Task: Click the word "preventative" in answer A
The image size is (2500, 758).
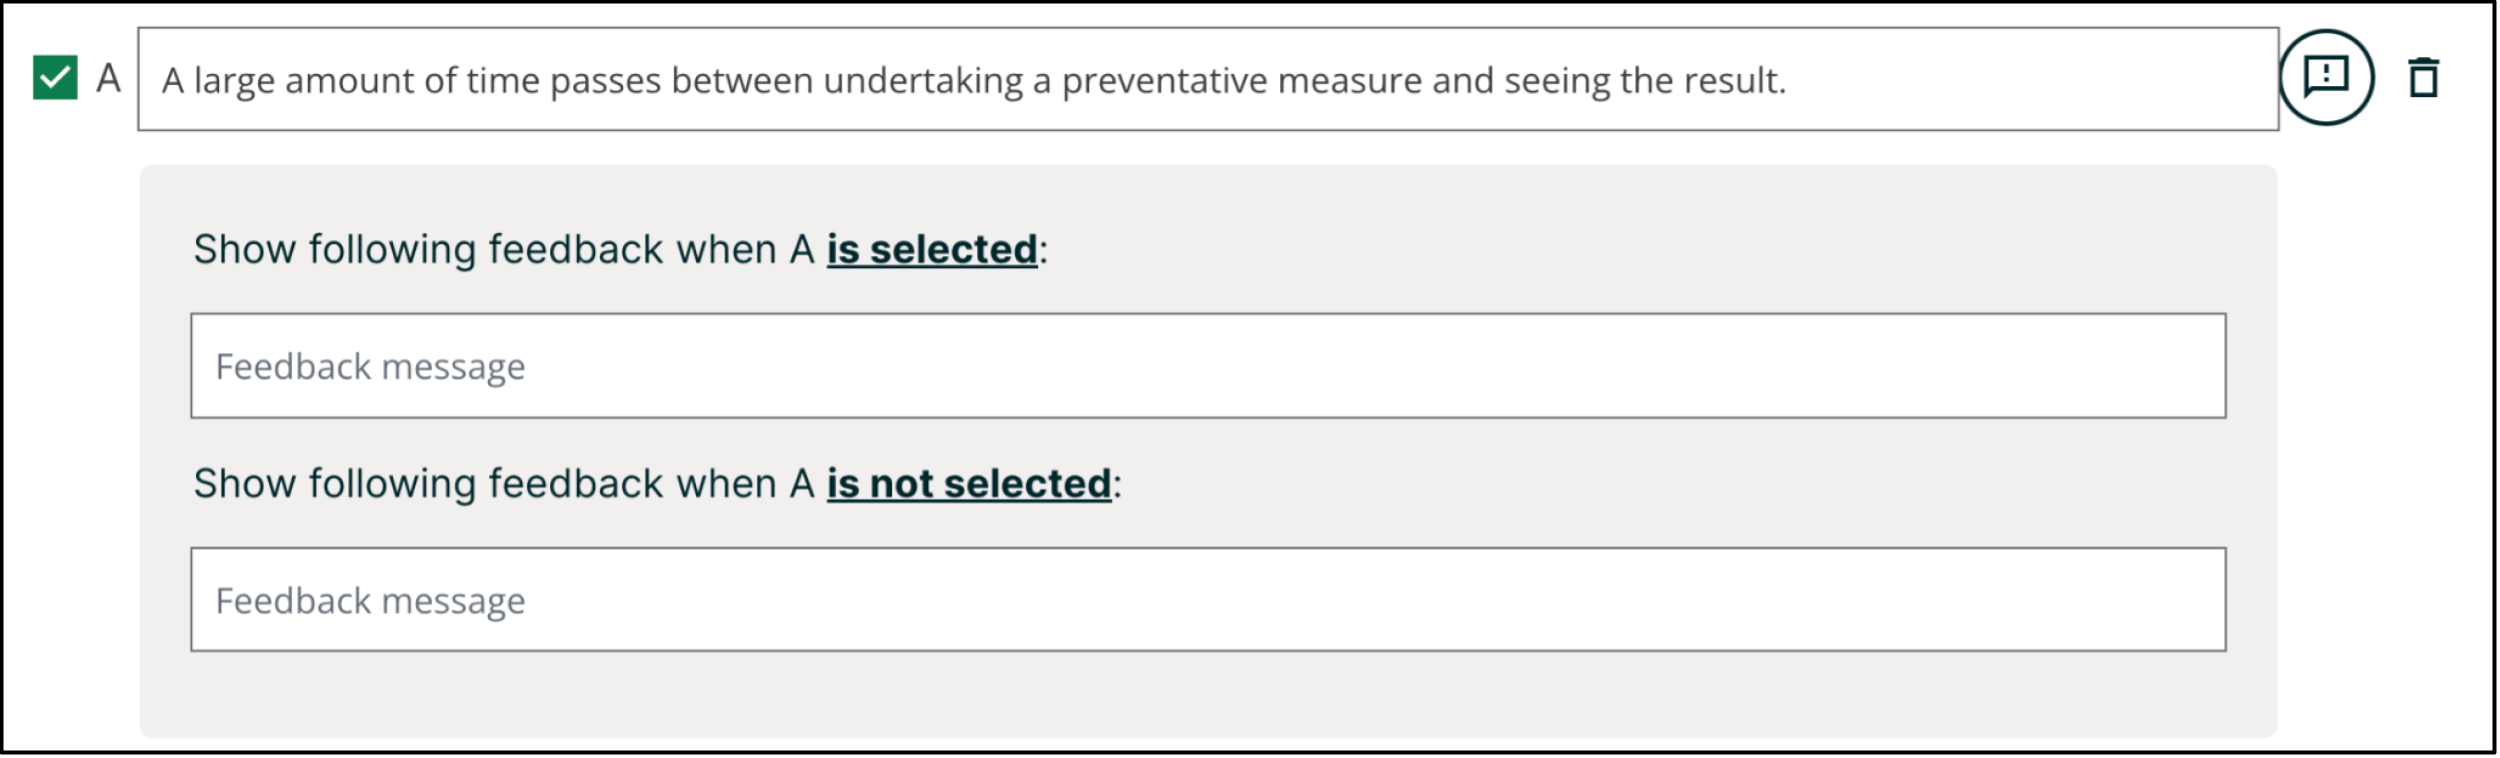Action: click(1164, 81)
